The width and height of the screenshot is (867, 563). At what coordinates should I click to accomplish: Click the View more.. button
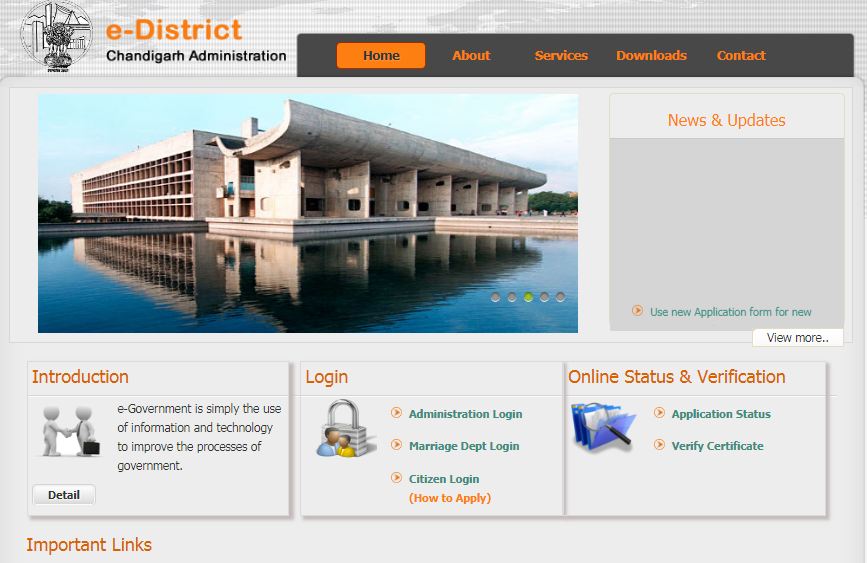pyautogui.click(x=797, y=337)
